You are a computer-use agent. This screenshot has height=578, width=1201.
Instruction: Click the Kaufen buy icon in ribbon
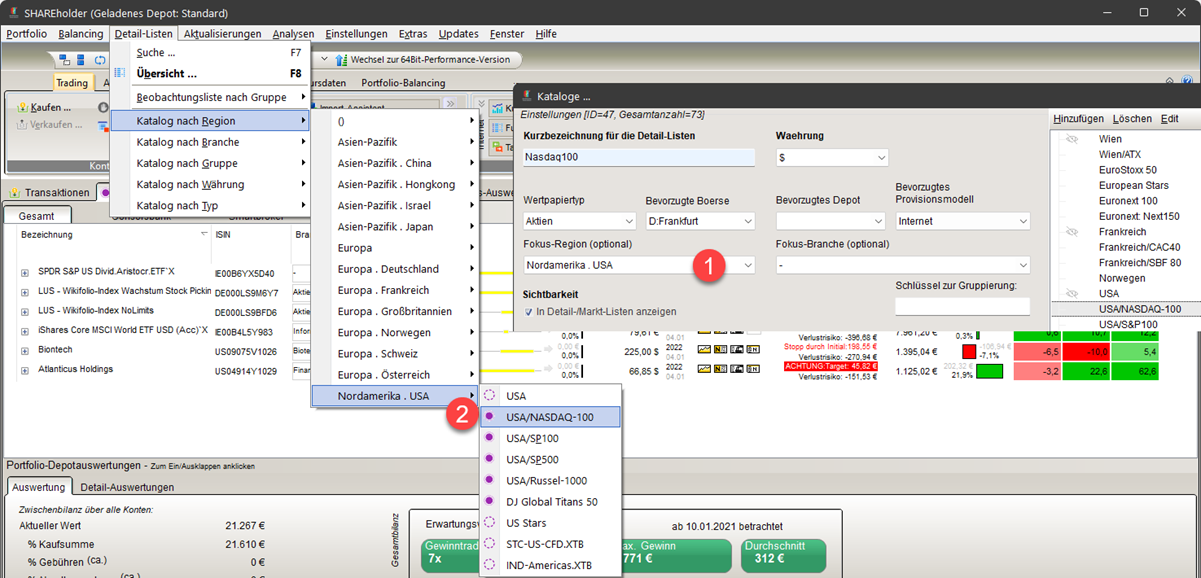coord(21,107)
